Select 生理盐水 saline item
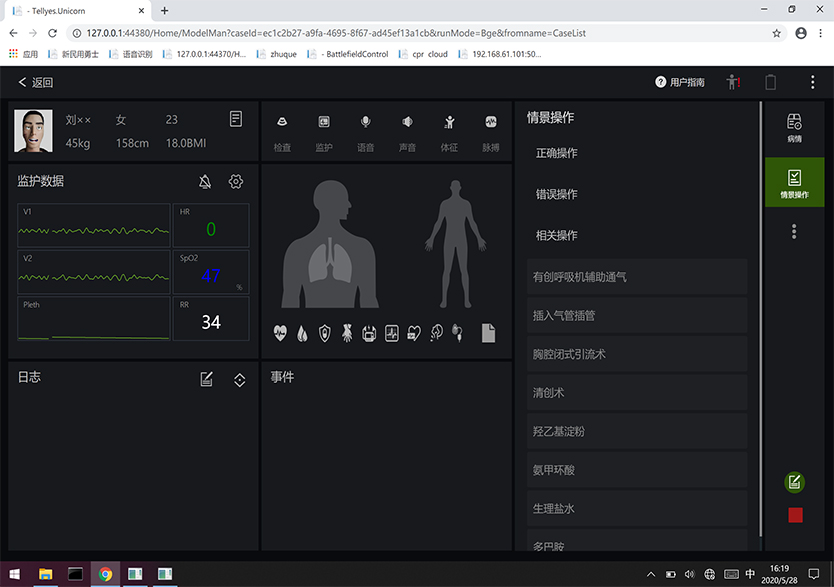Screen dimensions: 834x587 click(637, 508)
